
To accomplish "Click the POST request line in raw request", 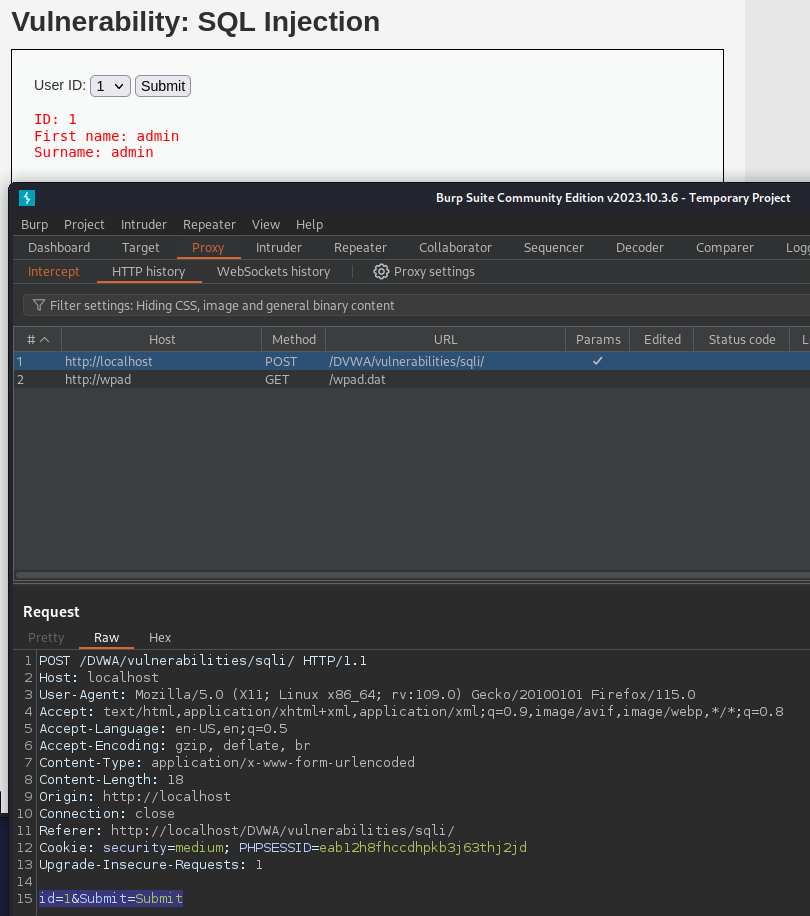I will point(203,661).
